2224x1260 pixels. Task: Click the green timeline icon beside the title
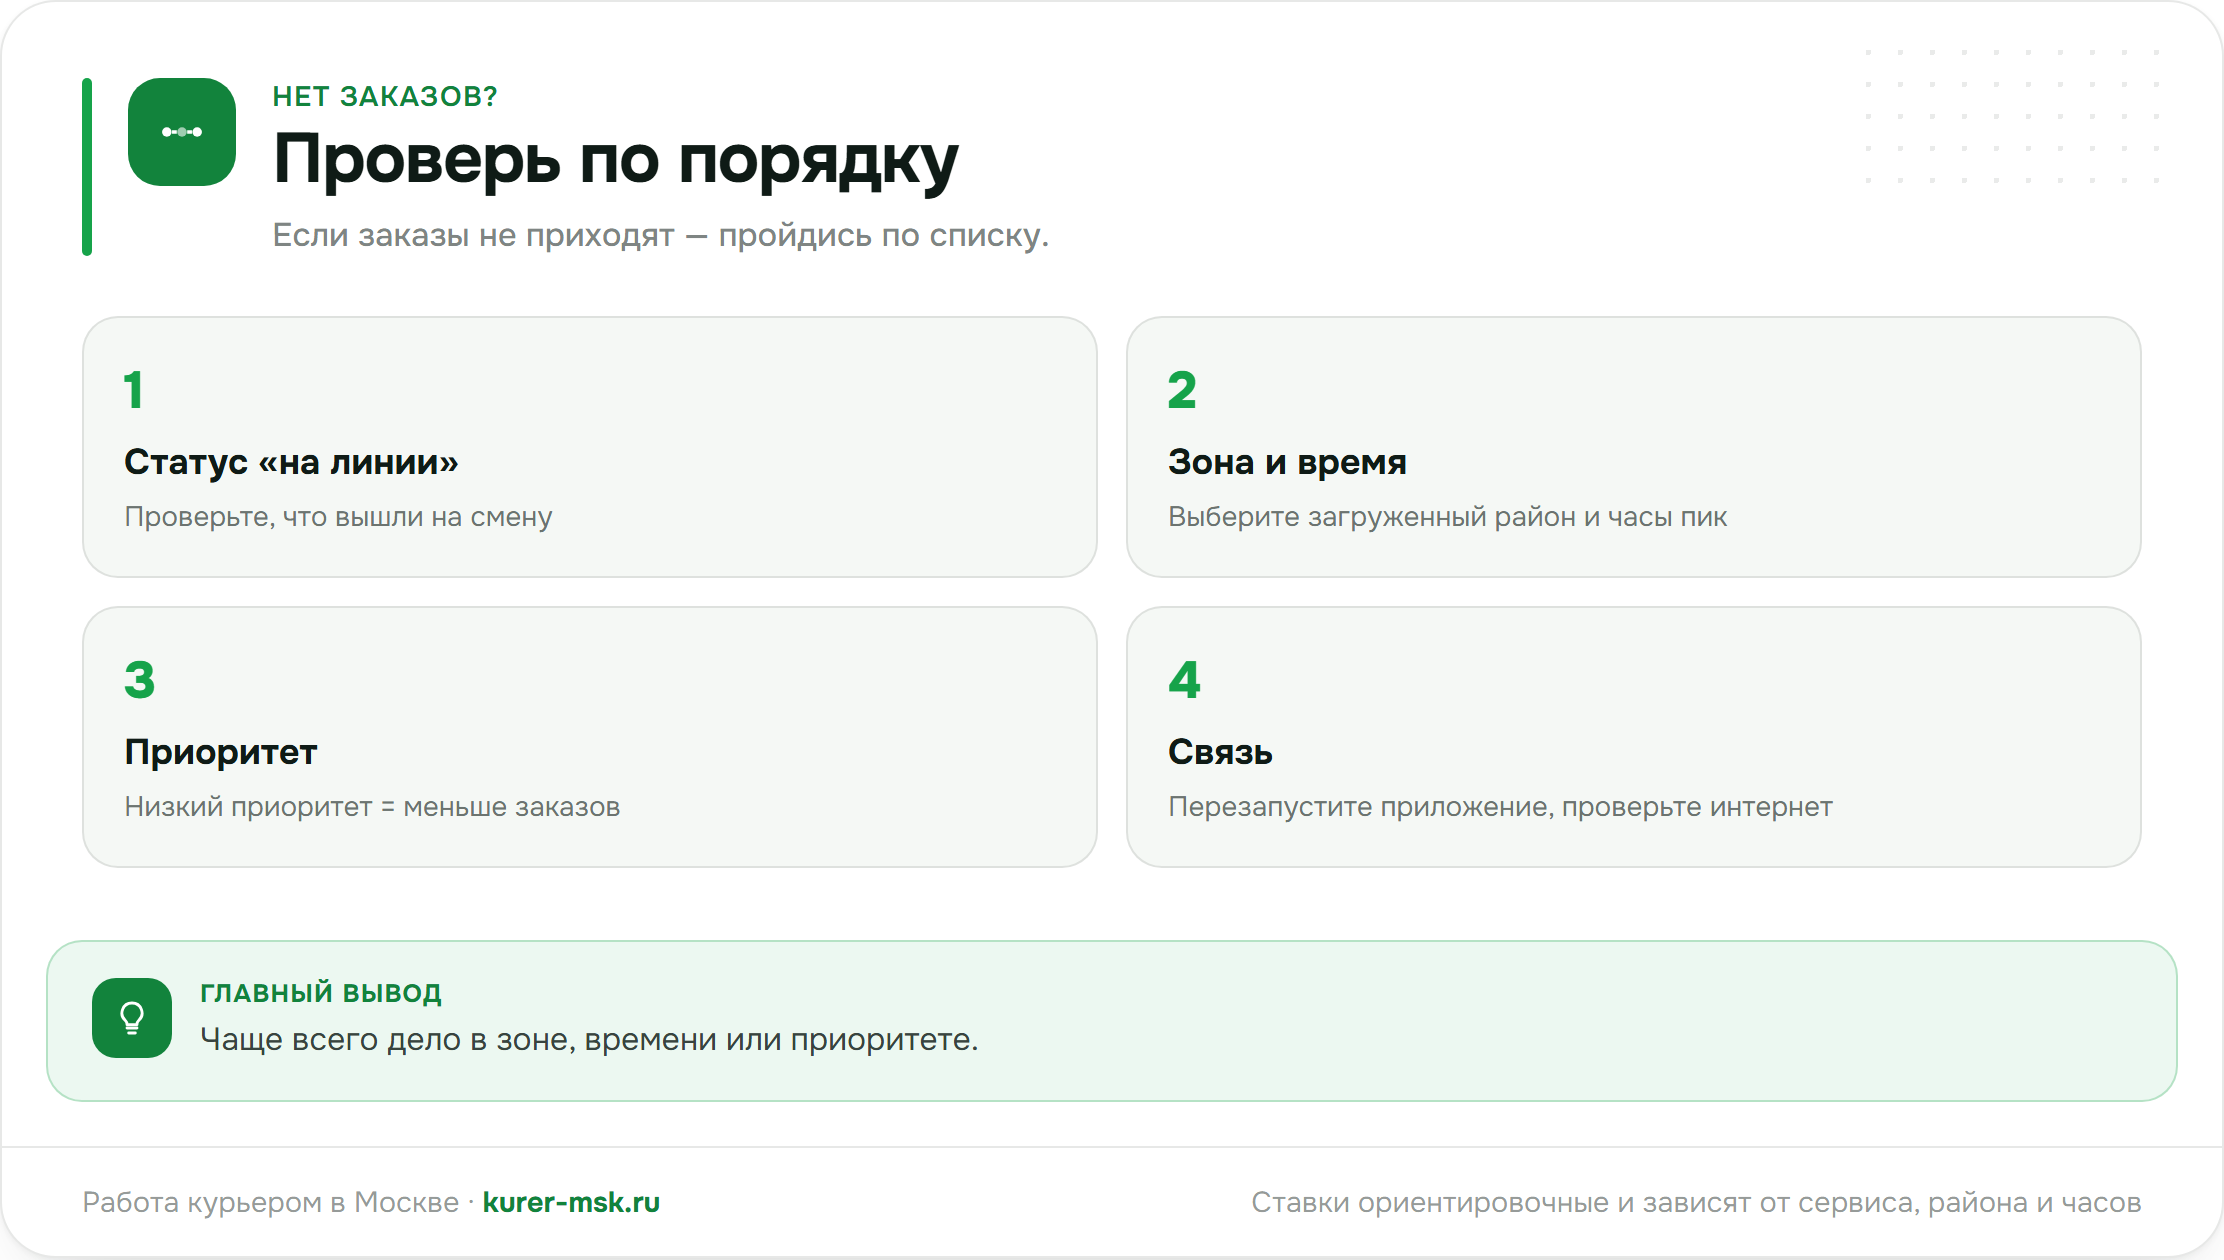pos(182,132)
